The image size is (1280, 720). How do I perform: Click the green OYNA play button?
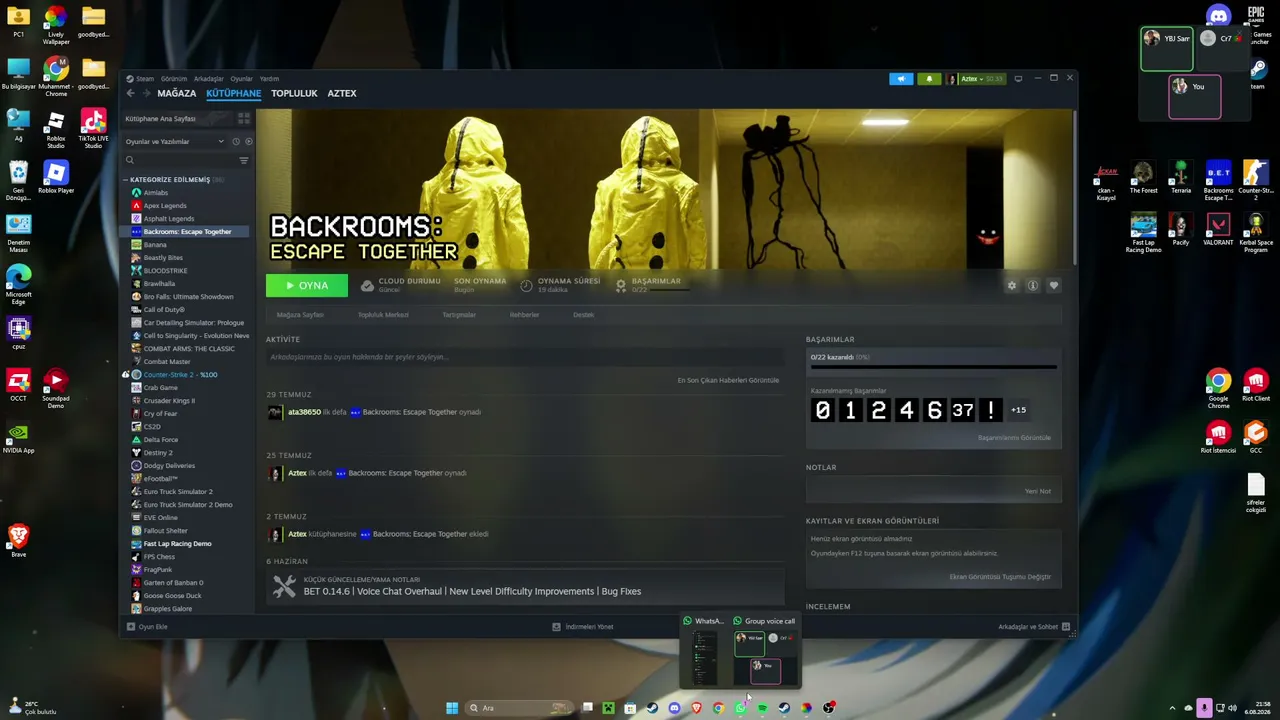click(307, 285)
